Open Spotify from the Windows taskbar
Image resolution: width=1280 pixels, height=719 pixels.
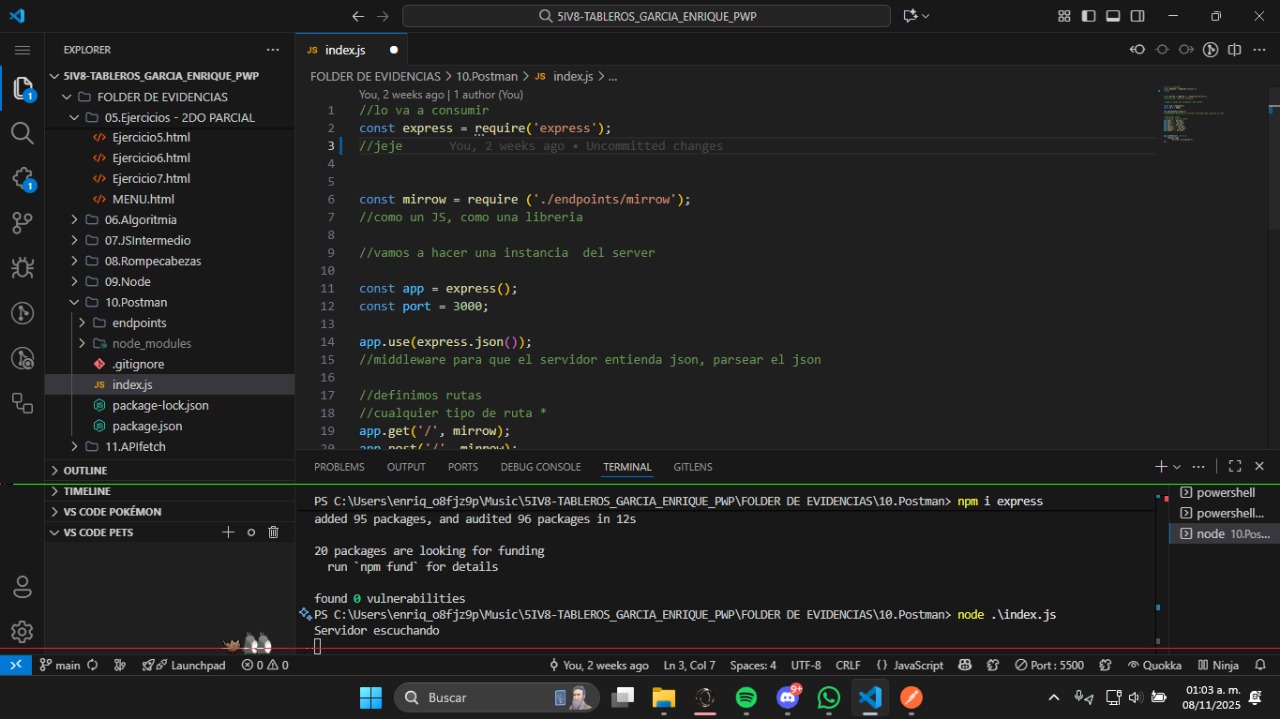(x=746, y=697)
